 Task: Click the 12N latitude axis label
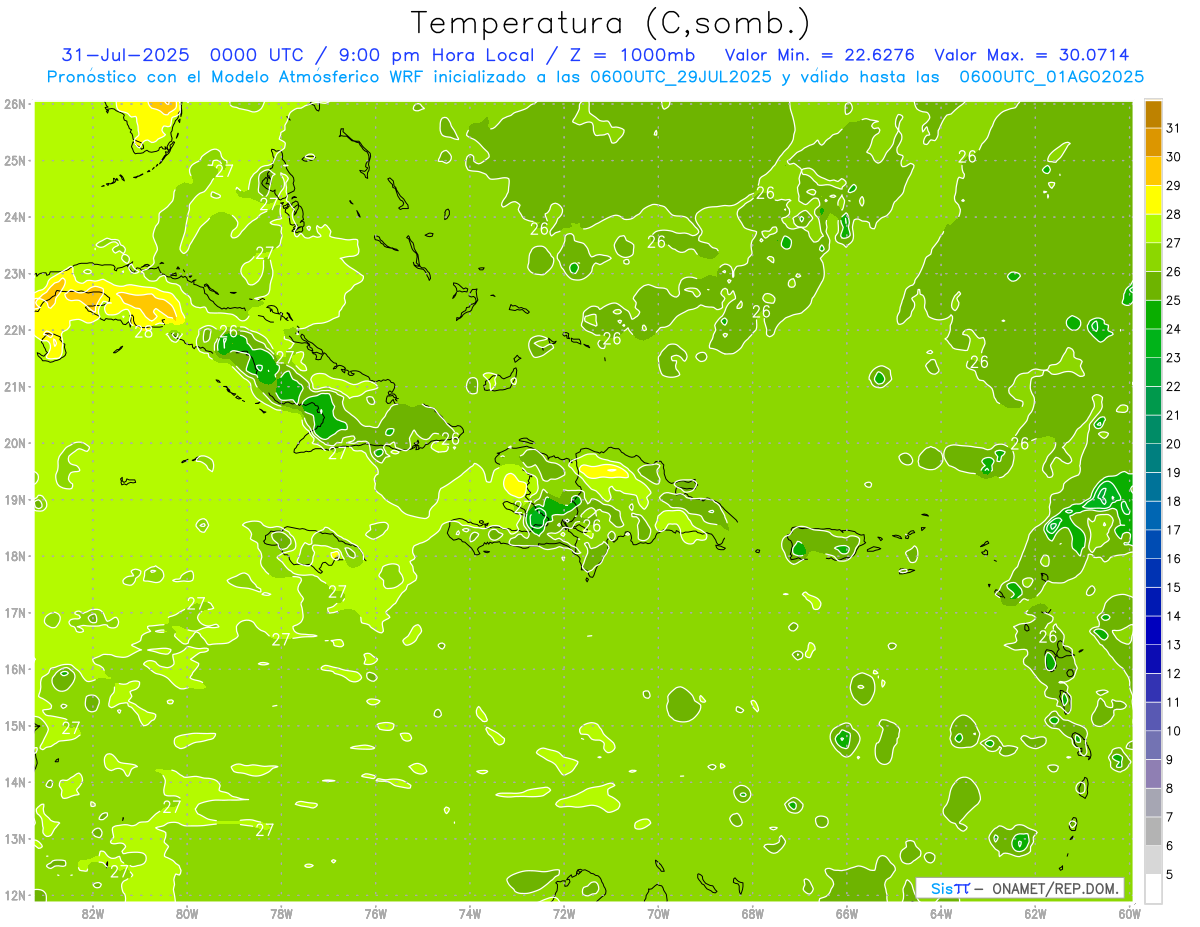click(x=15, y=895)
